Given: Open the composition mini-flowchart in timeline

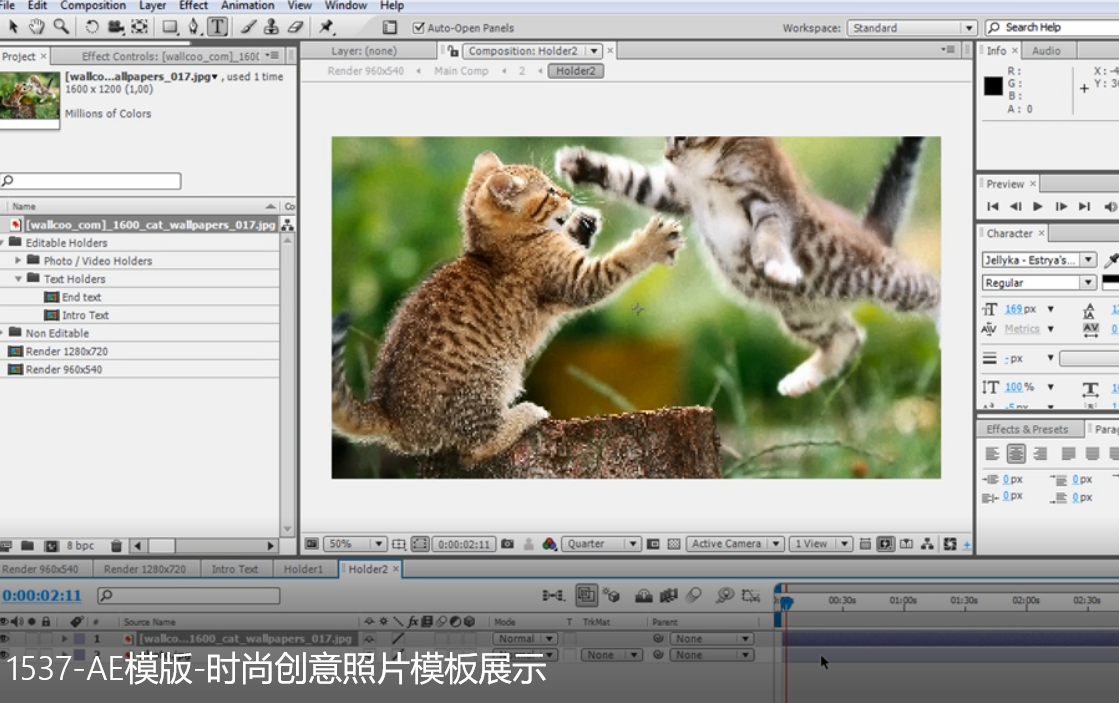Looking at the screenshot, I should coord(553,595).
